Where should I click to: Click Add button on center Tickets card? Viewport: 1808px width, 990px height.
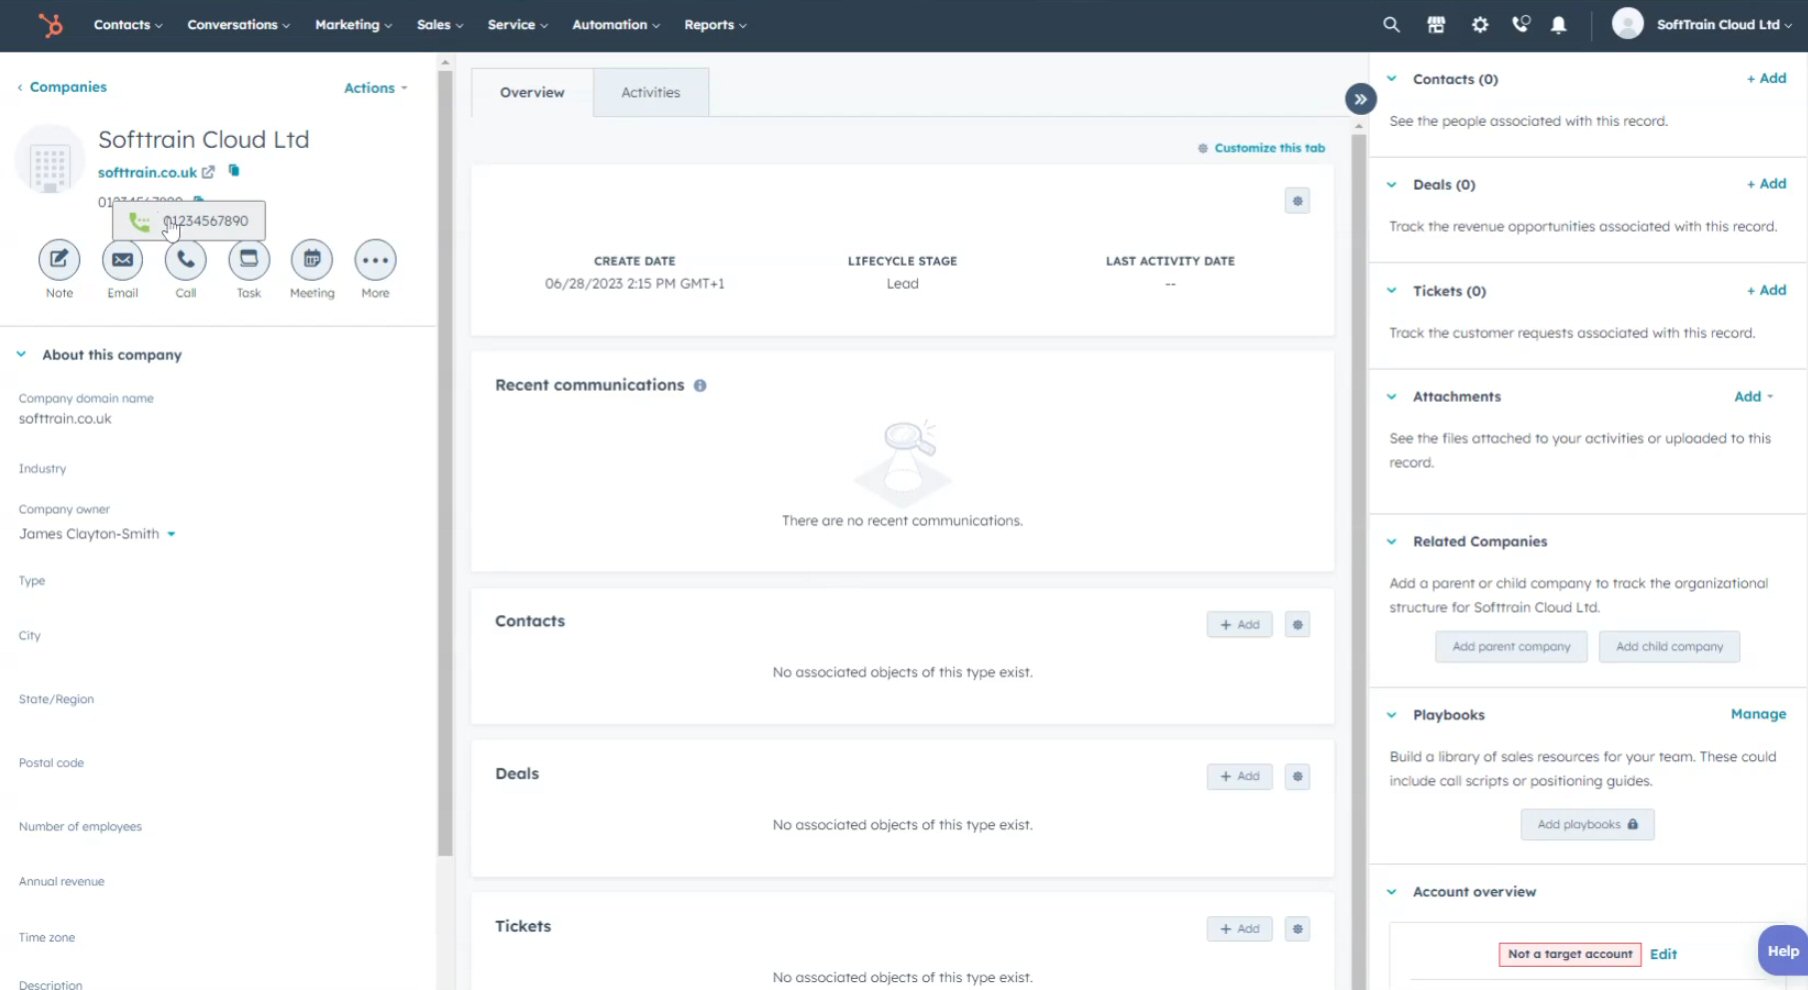1239,929
